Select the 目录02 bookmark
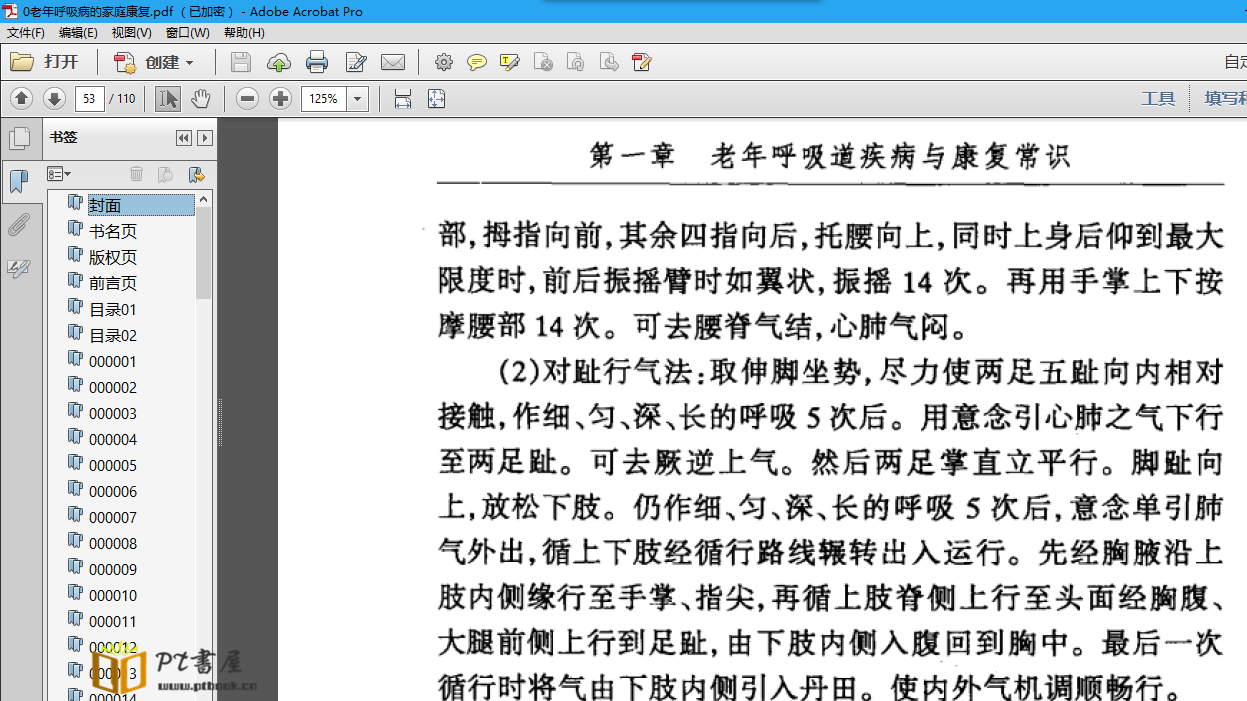 pyautogui.click(x=113, y=335)
